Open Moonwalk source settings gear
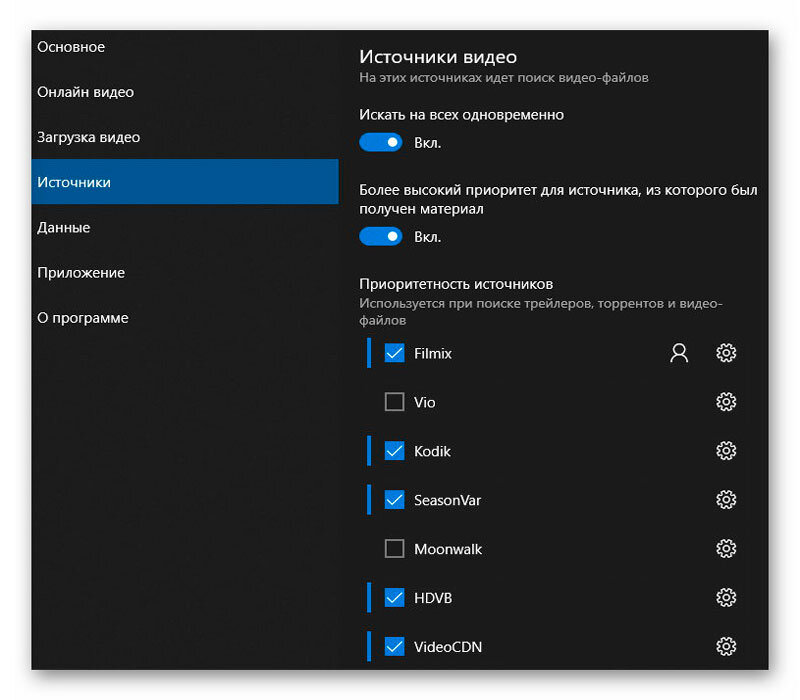 726,549
